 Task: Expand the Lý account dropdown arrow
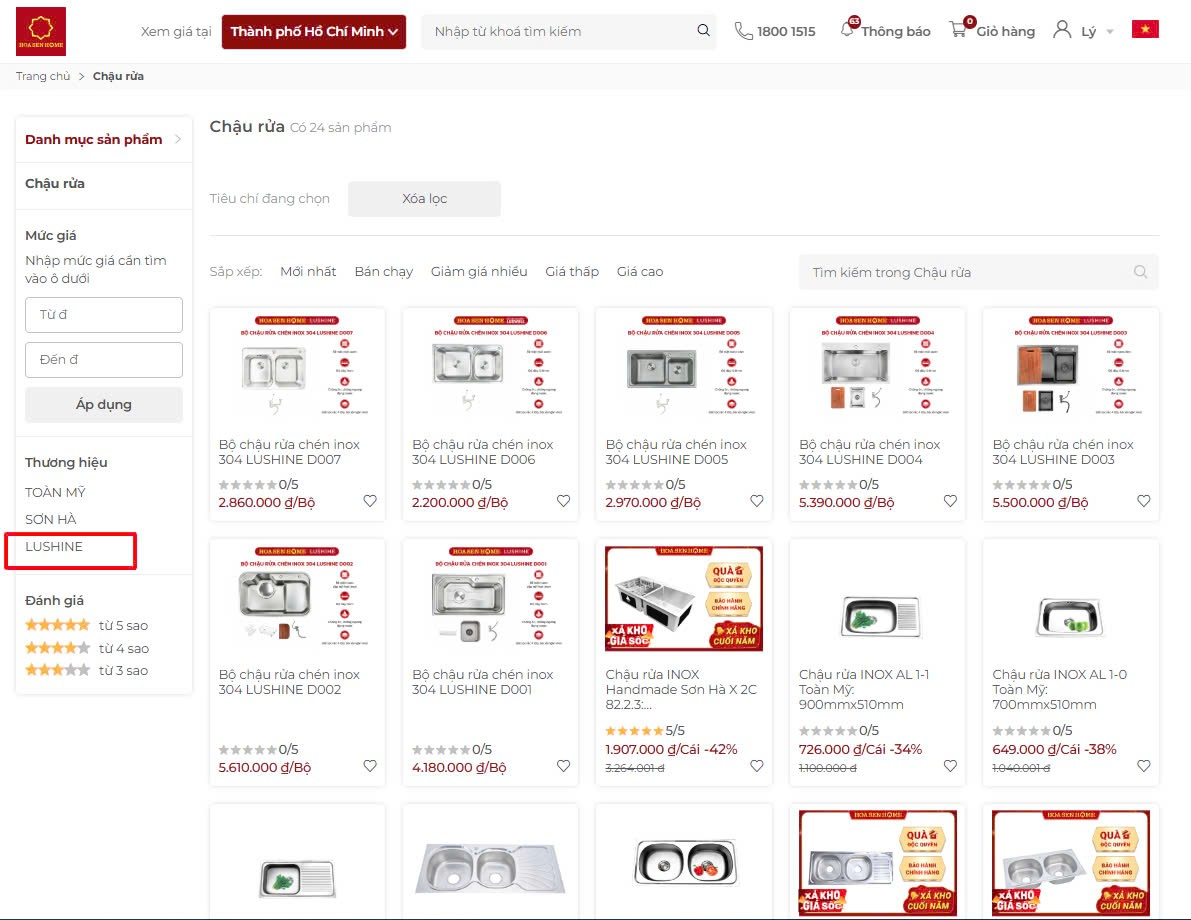1110,32
